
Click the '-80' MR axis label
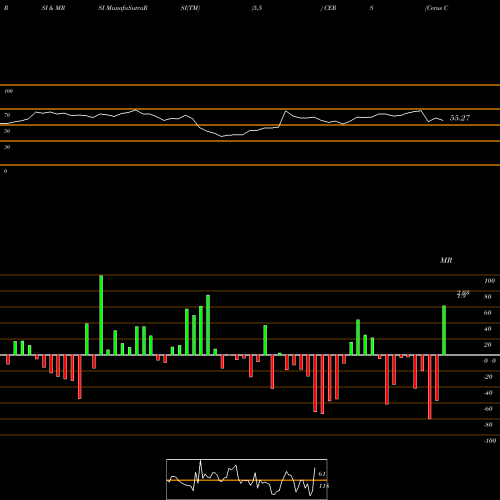click(x=488, y=425)
